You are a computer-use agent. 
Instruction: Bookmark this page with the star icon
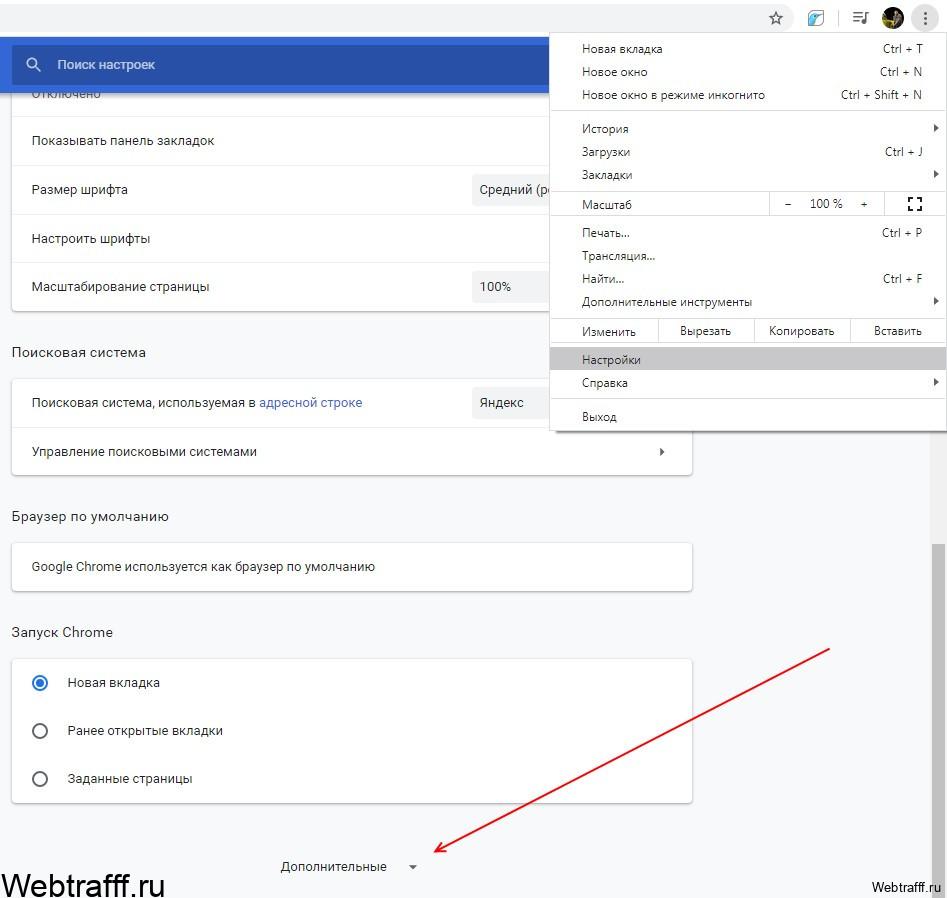tap(776, 18)
